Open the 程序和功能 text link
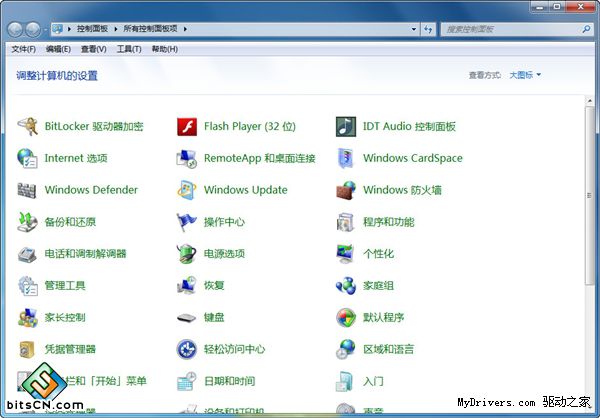This screenshot has width=600, height=418. 389,222
